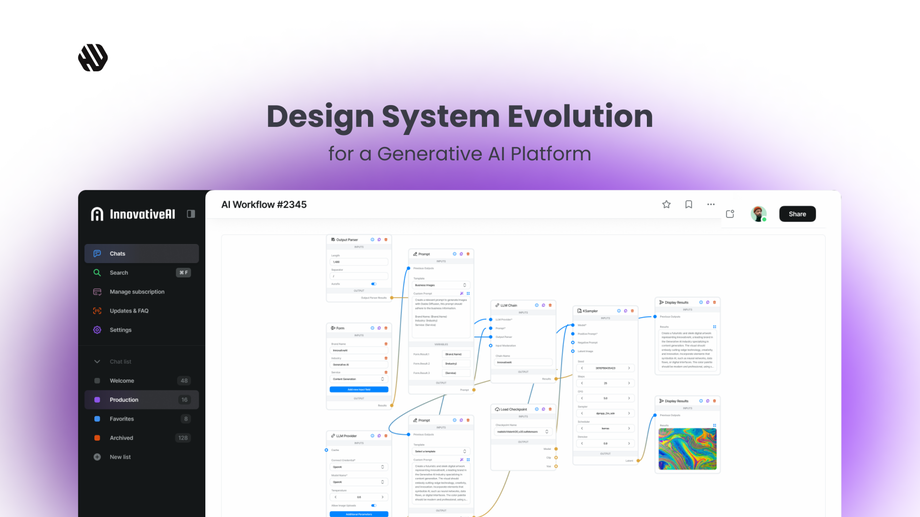Image resolution: width=920 pixels, height=517 pixels.
Task: Collapse the Chat list section
Action: point(97,361)
